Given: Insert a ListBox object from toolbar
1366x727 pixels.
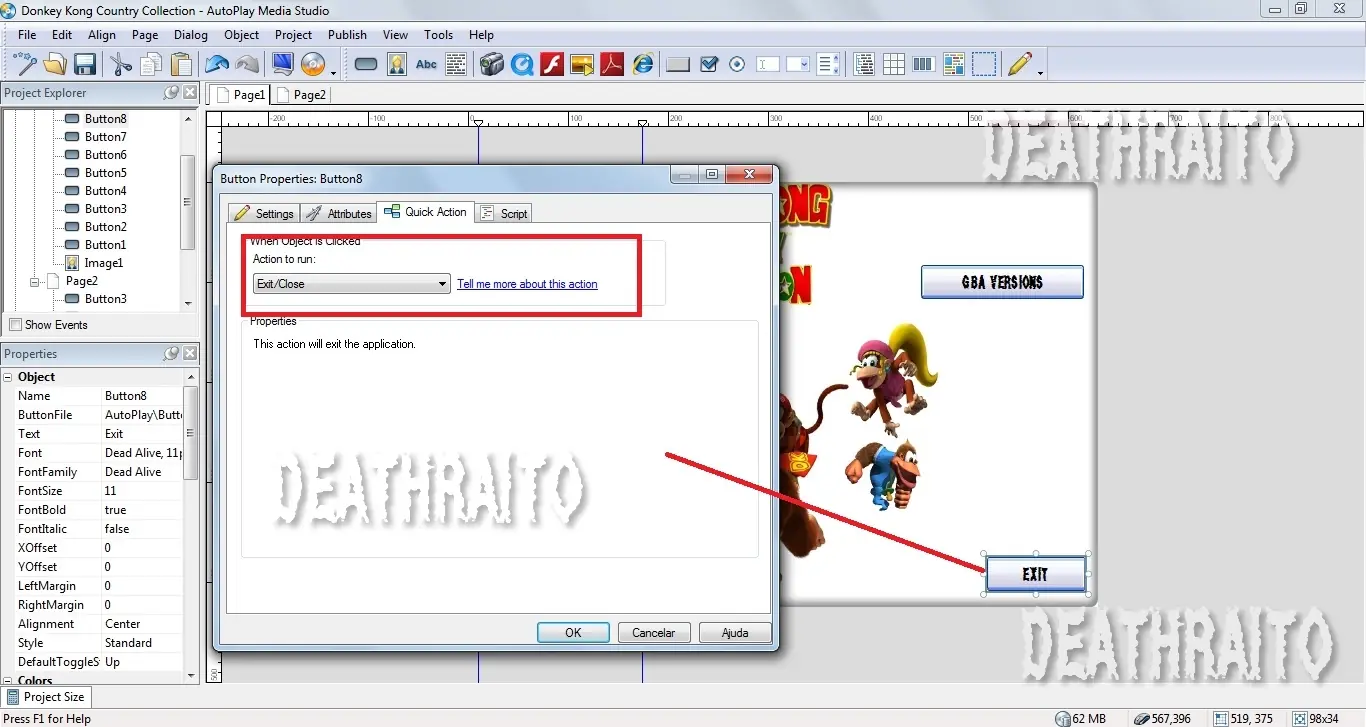Looking at the screenshot, I should (x=828, y=64).
